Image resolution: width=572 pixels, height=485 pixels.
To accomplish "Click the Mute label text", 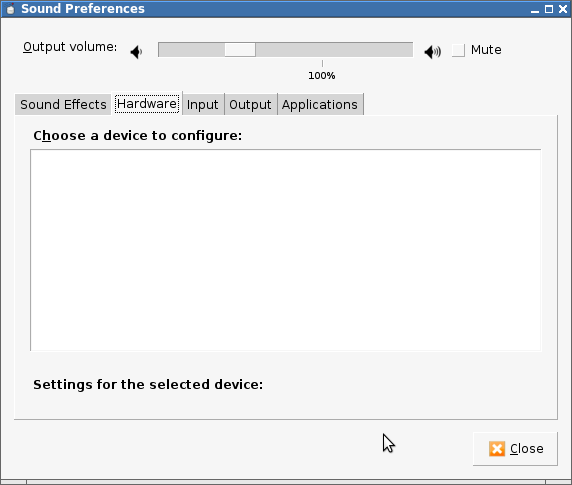I will coord(486,50).
